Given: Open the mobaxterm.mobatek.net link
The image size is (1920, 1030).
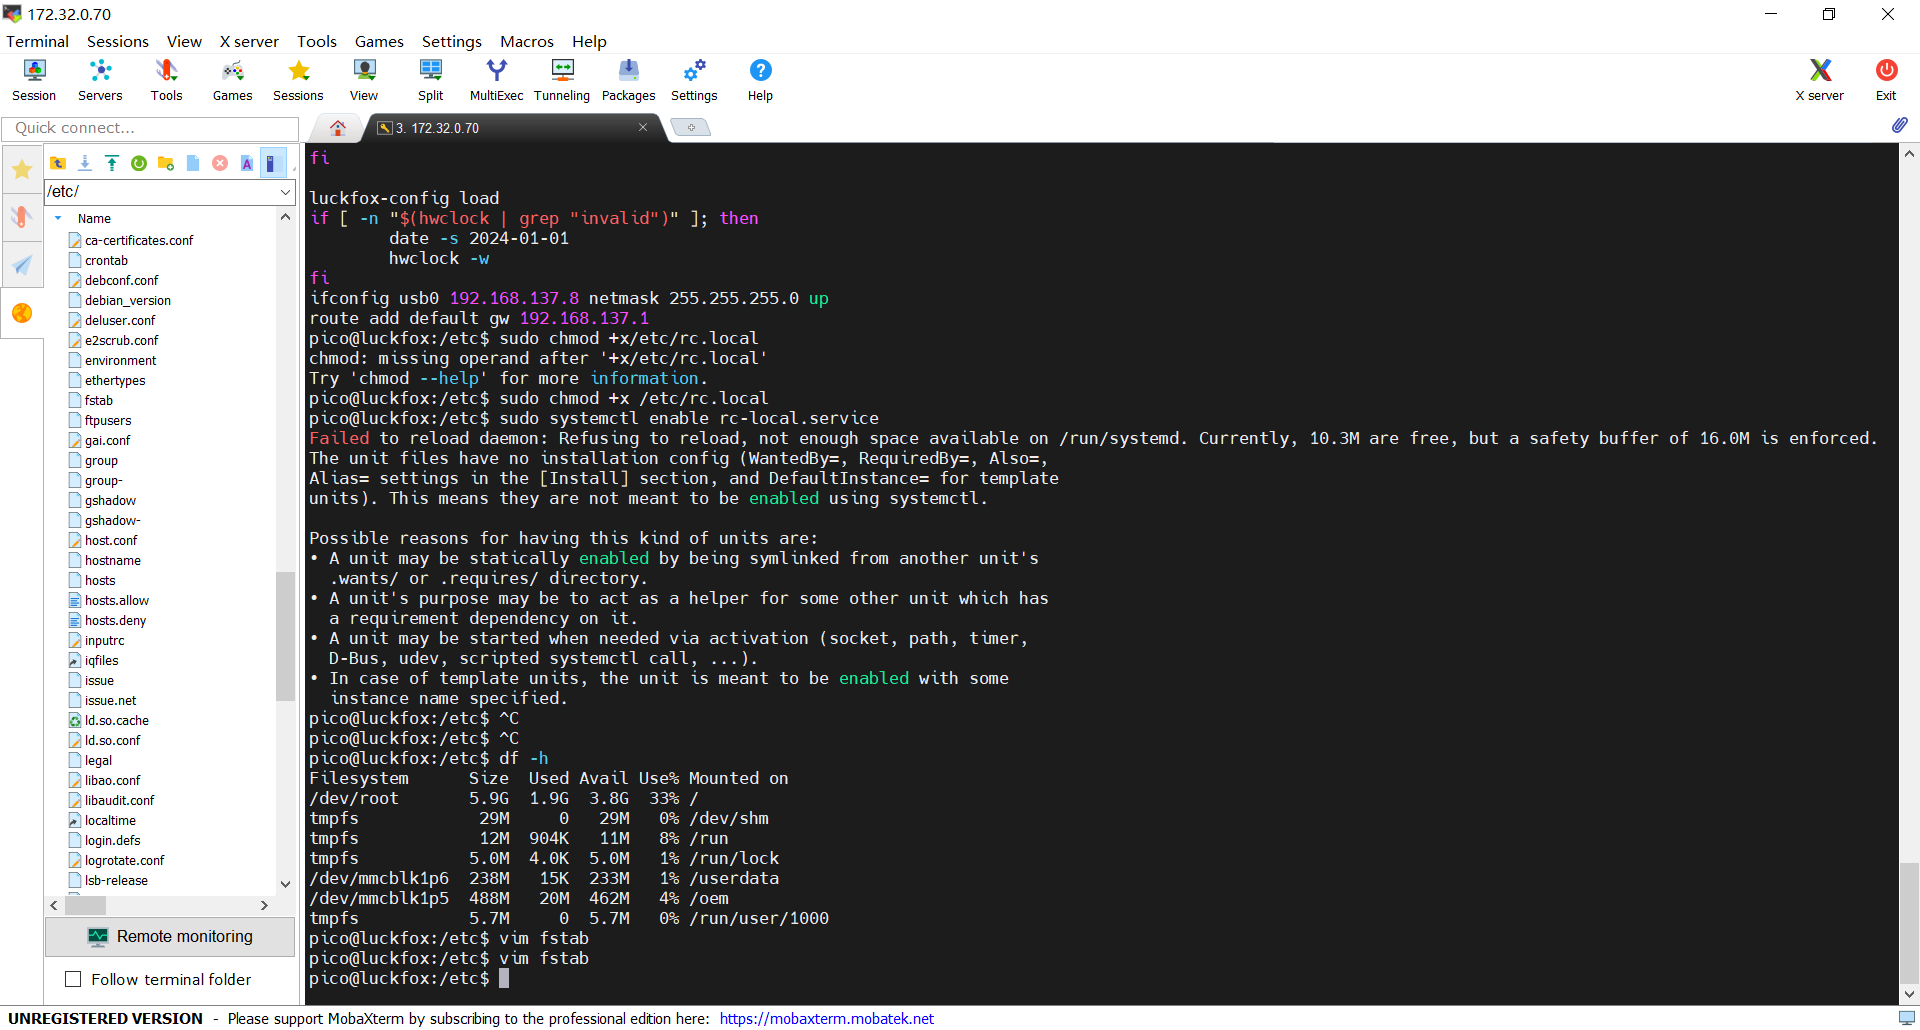Looking at the screenshot, I should pyautogui.click(x=826, y=1018).
